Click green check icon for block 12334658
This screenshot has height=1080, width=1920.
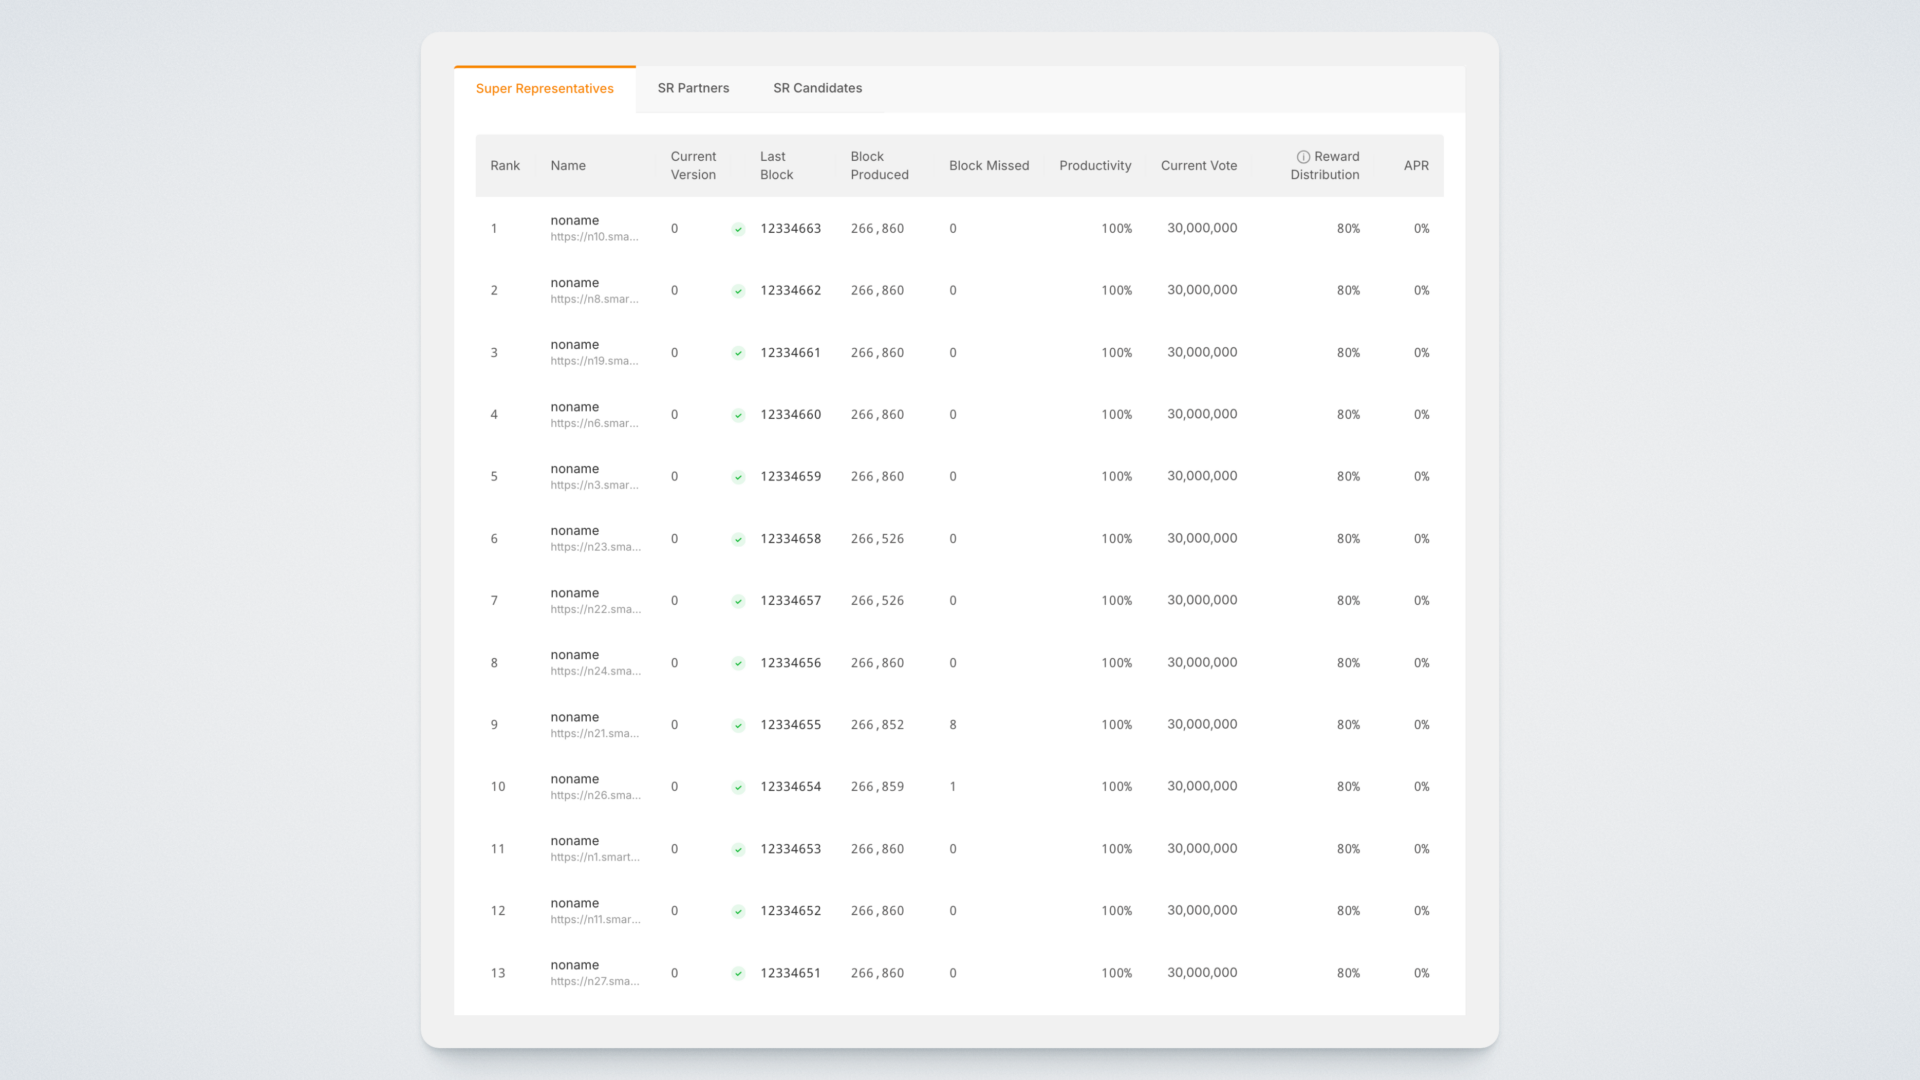(738, 539)
